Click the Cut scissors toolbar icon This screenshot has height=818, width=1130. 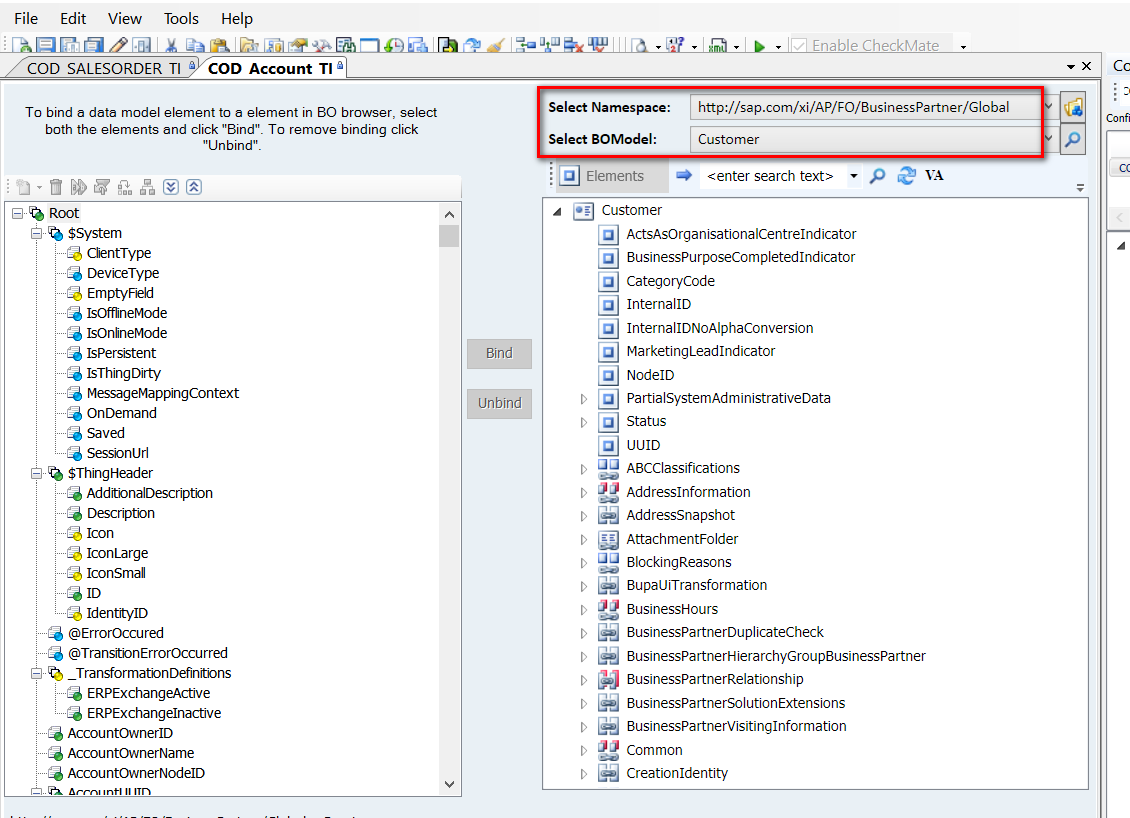point(171,45)
